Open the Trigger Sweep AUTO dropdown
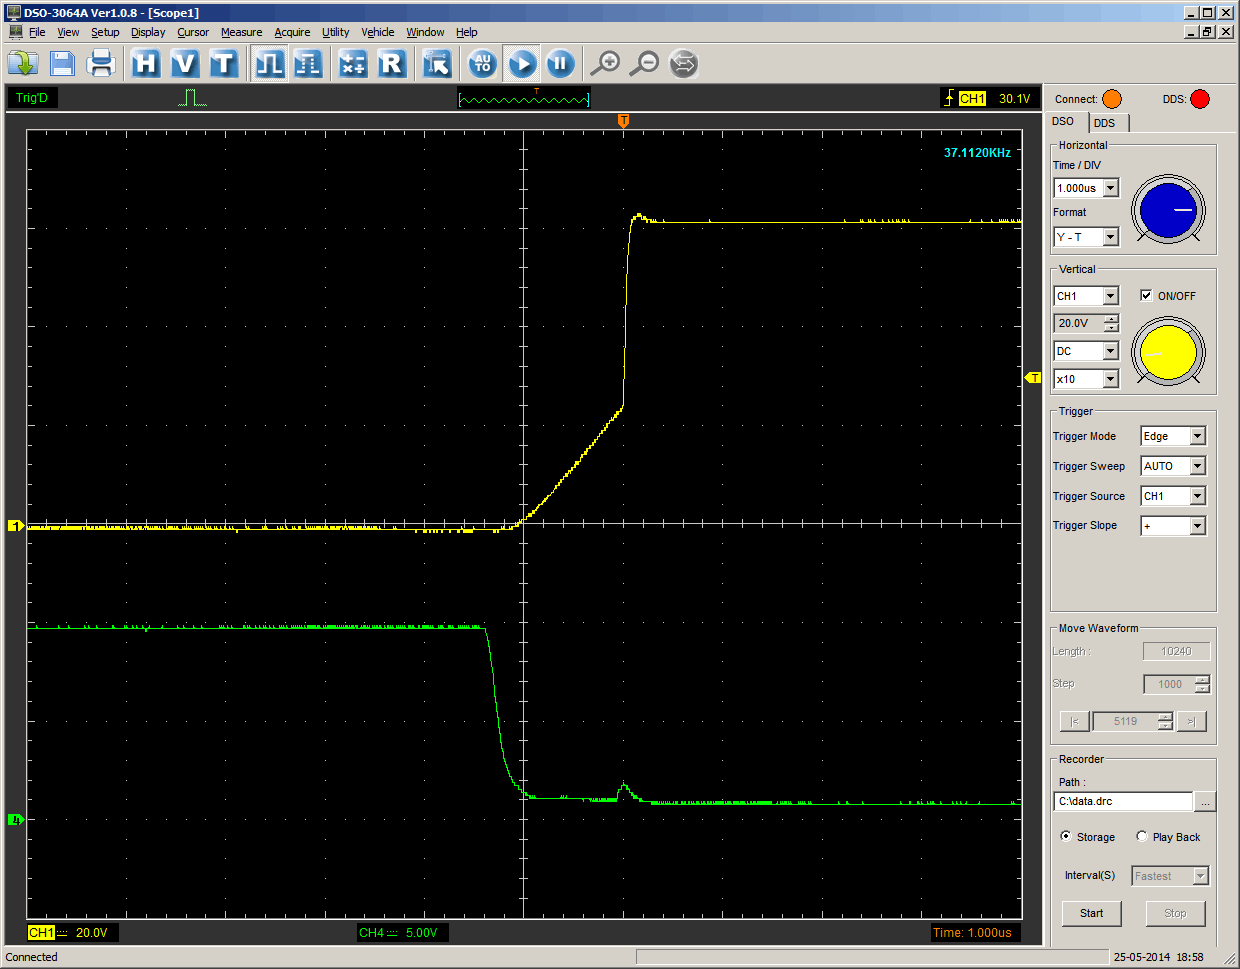Viewport: 1240px width, 969px height. [1197, 466]
